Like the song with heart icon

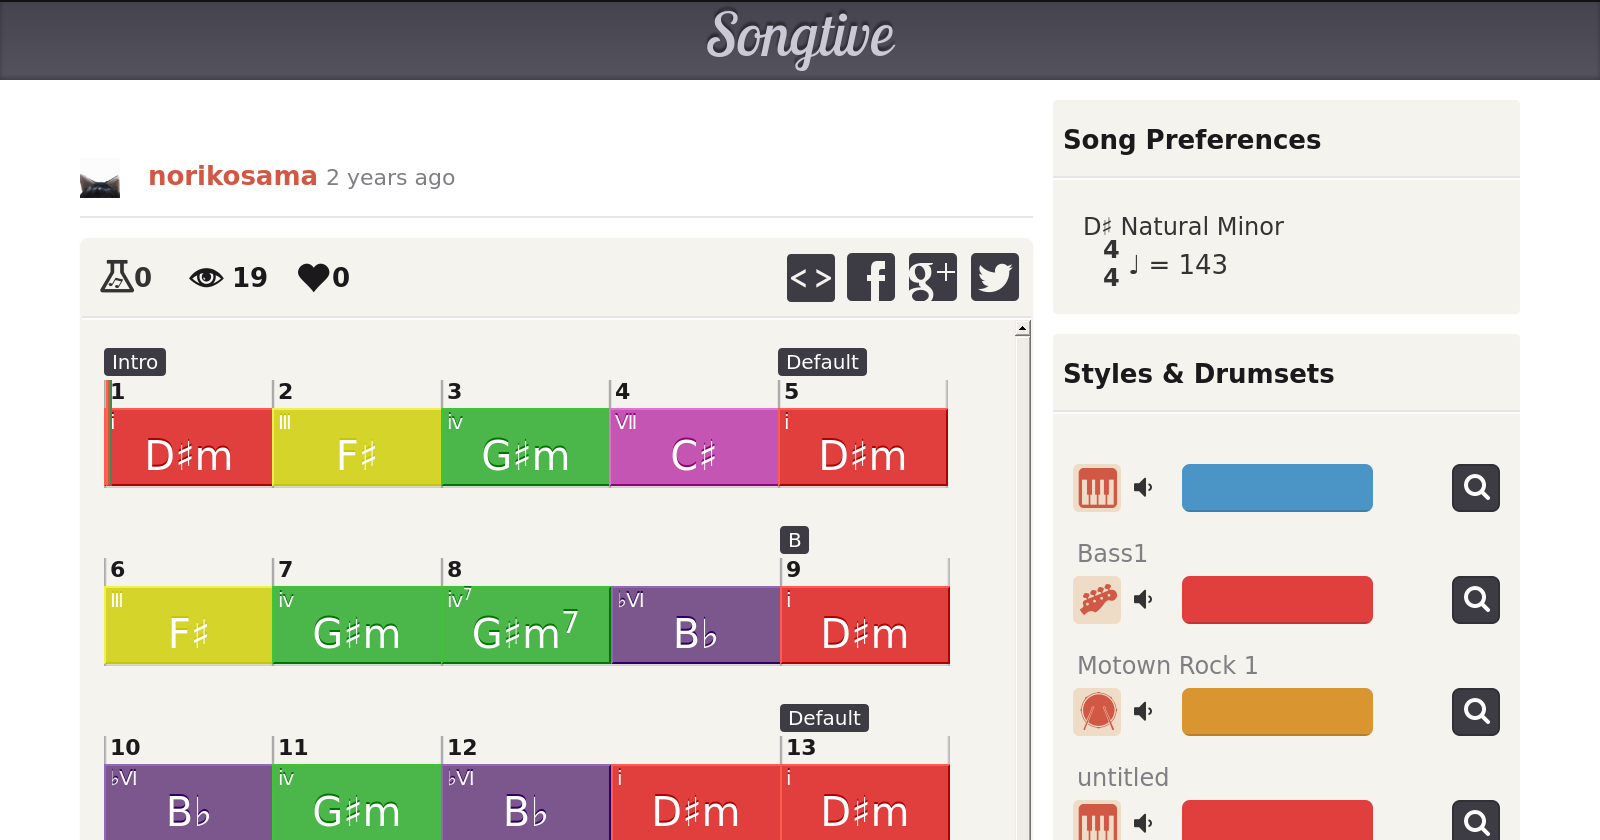pos(313,277)
